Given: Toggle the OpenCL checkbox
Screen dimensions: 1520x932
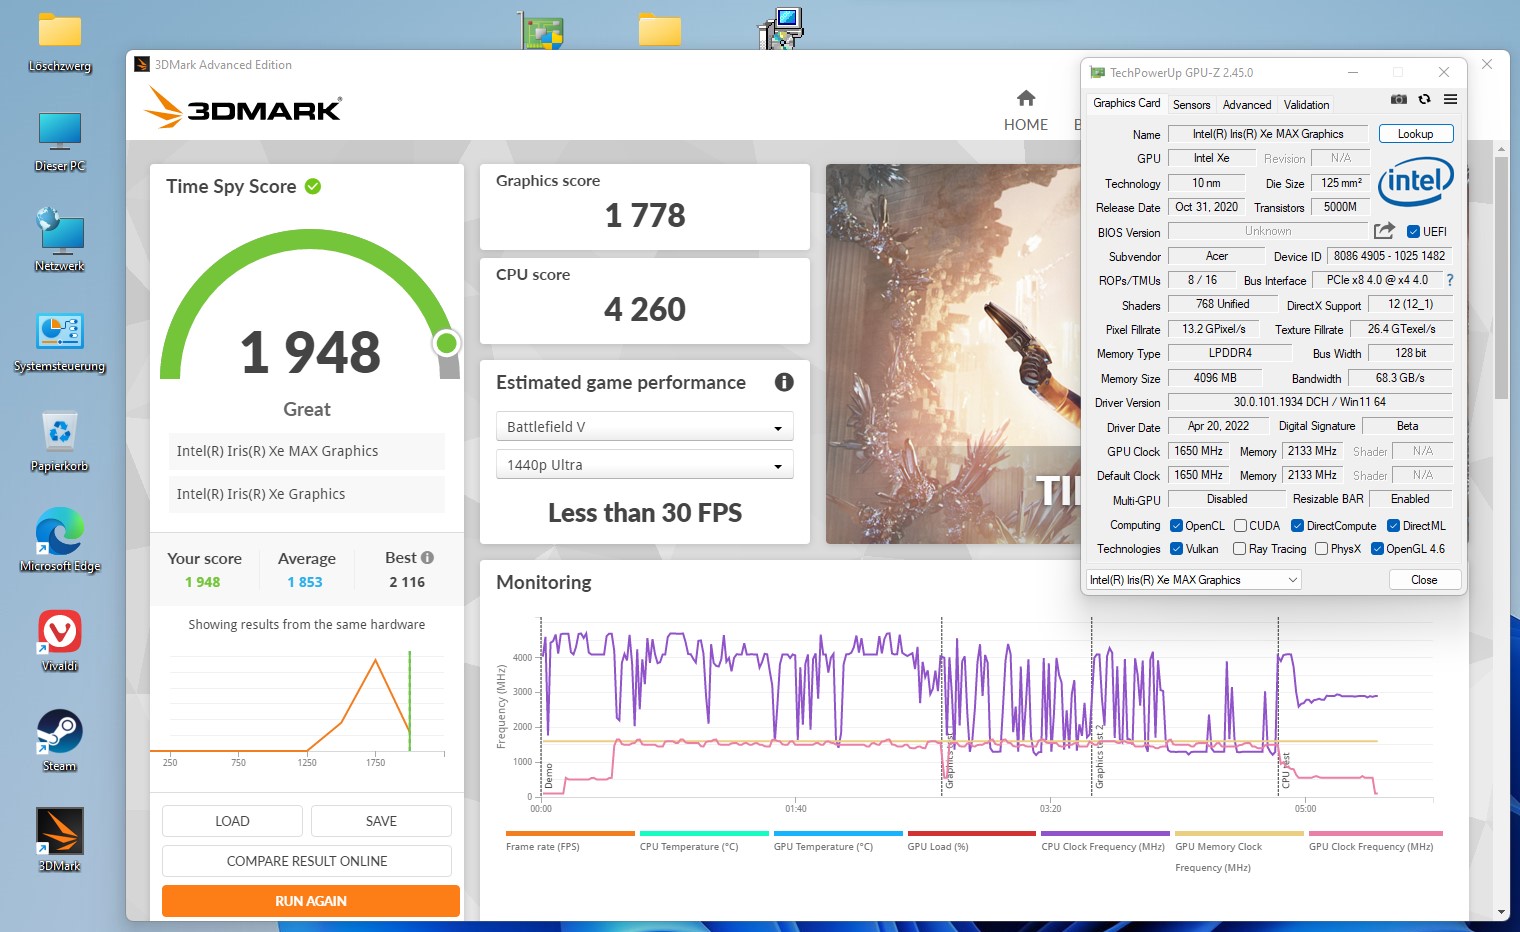Looking at the screenshot, I should coord(1177,525).
